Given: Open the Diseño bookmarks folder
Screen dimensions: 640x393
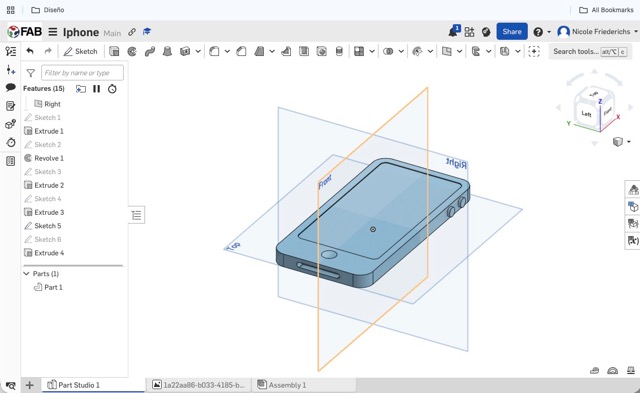Looking at the screenshot, I should click(48, 10).
